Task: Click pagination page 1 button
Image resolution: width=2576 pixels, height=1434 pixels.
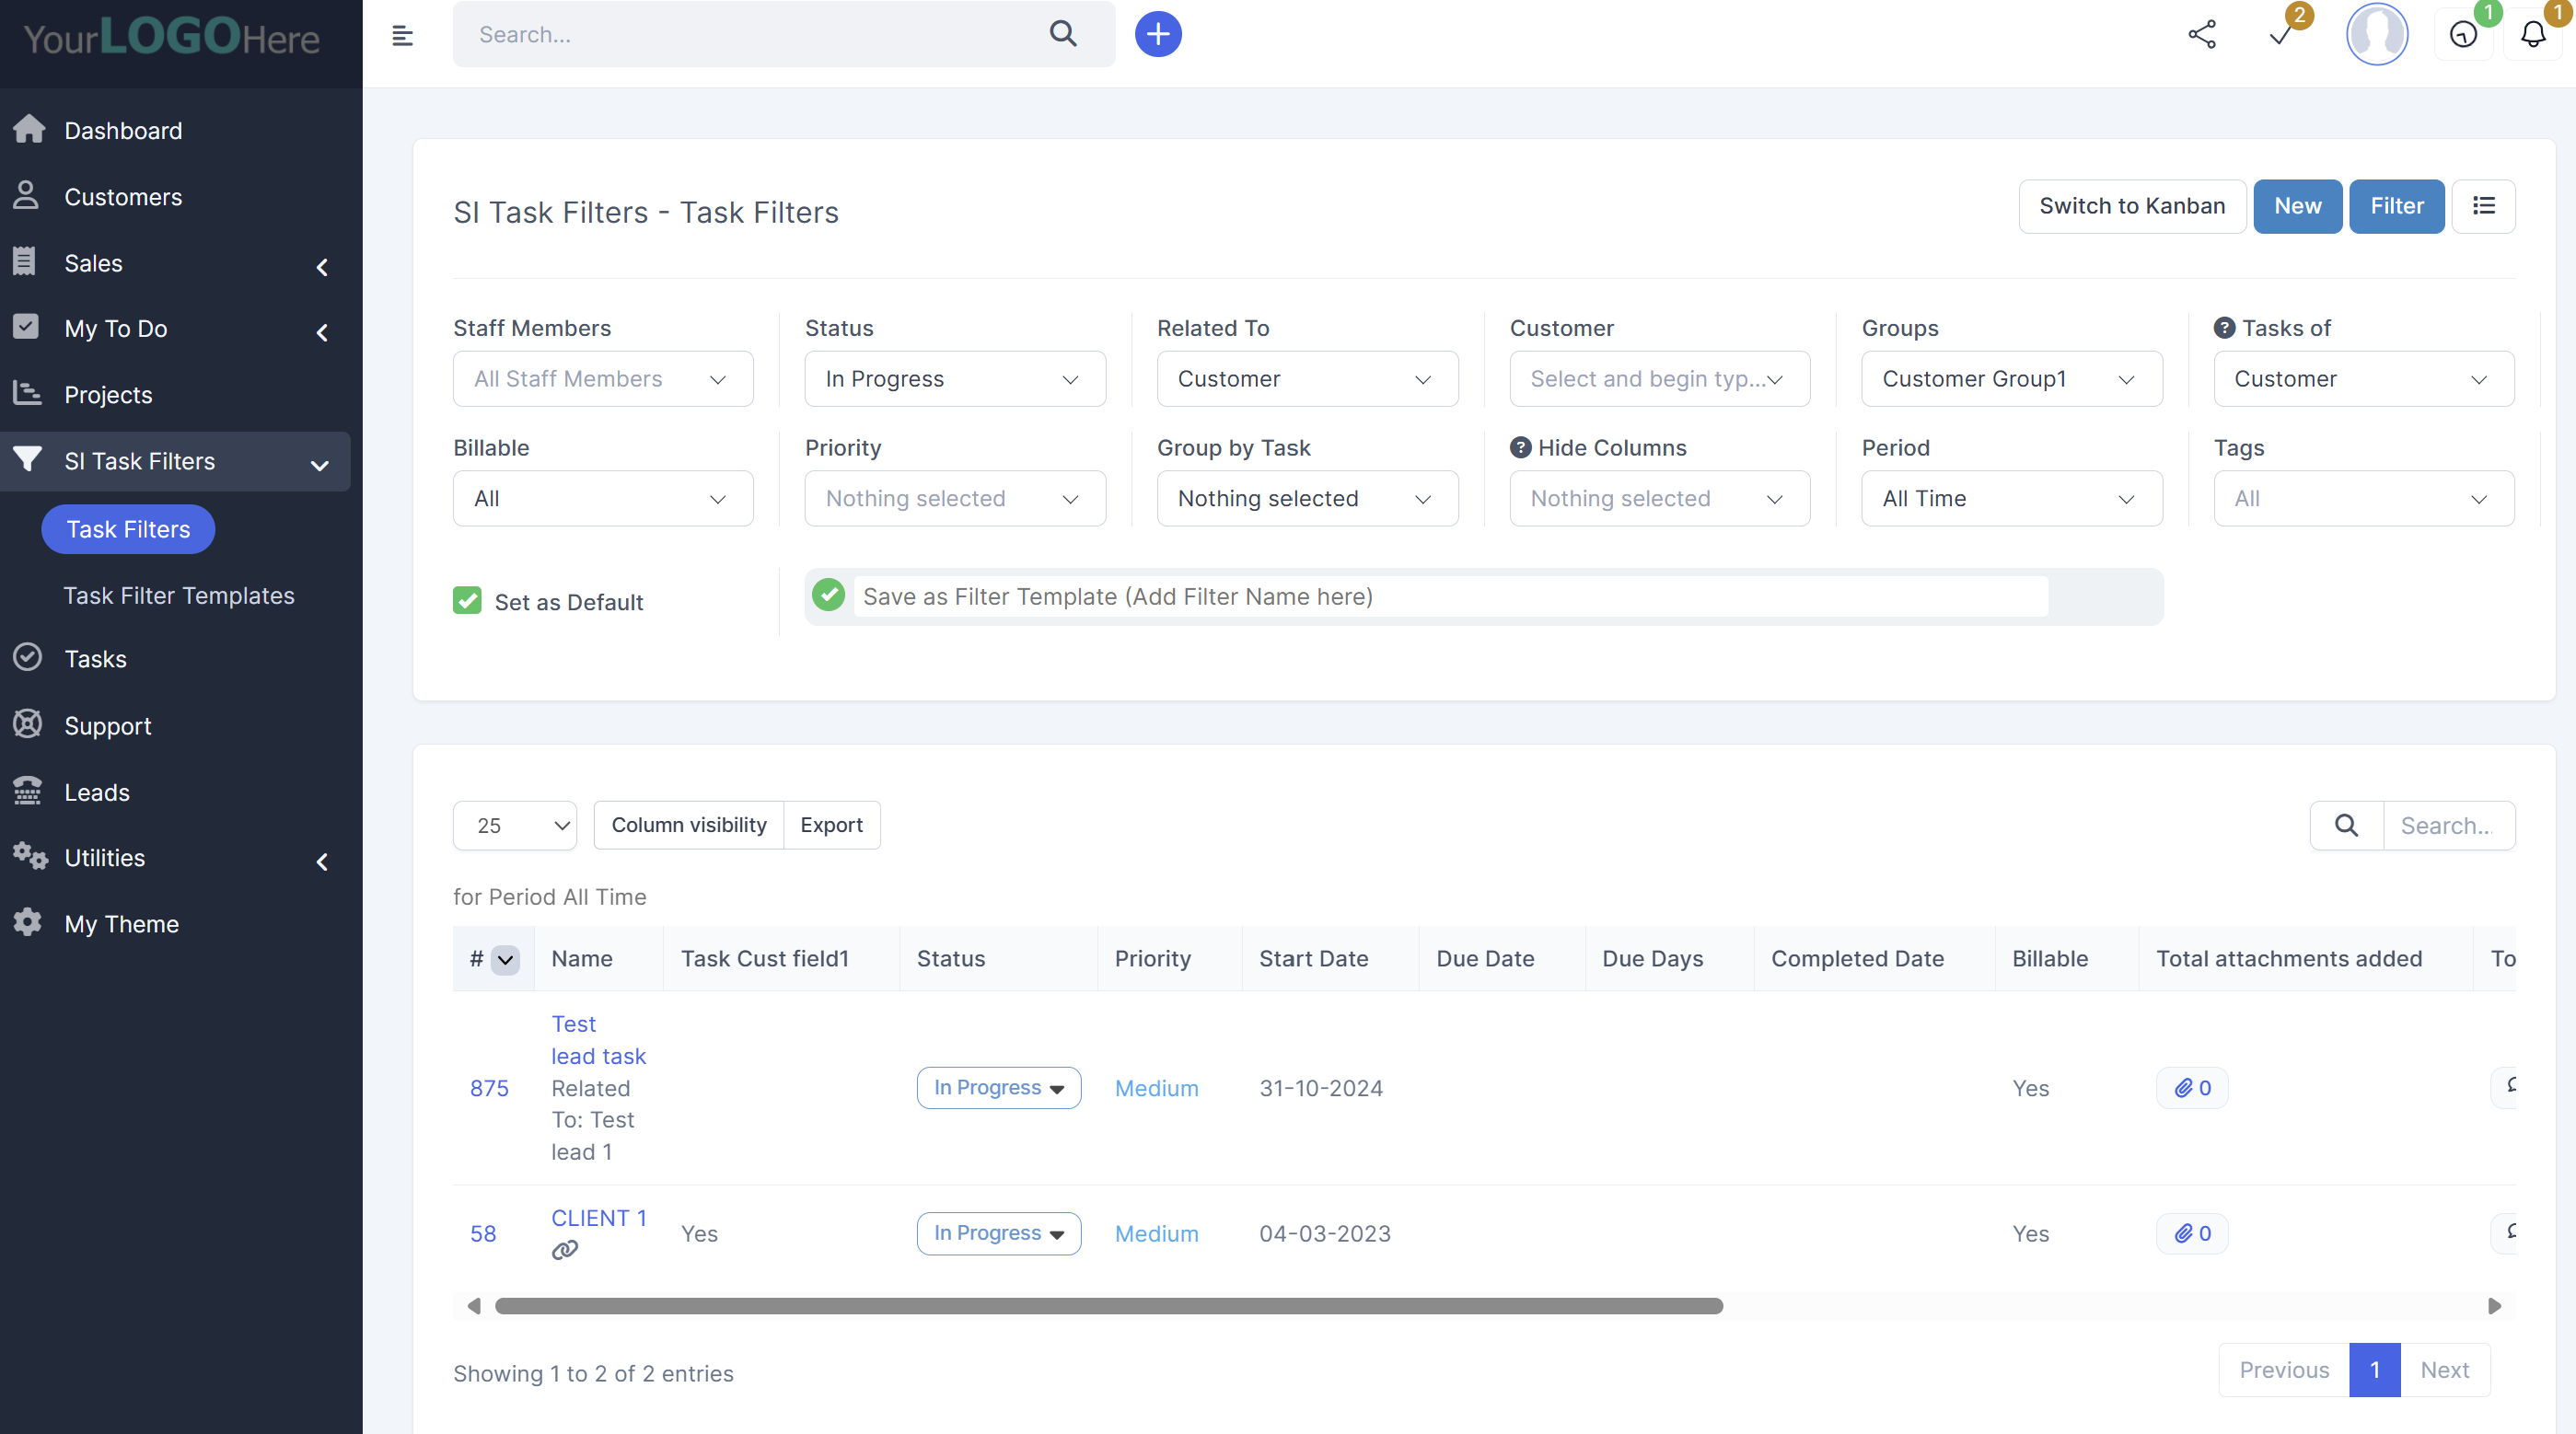Action: click(x=2374, y=1370)
